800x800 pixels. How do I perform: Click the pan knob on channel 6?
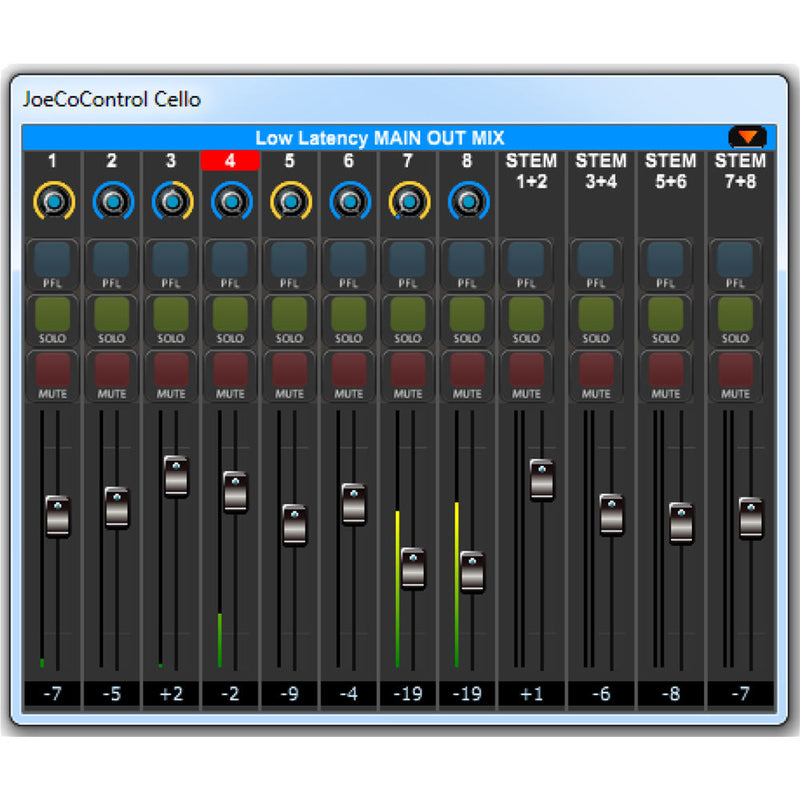pyautogui.click(x=349, y=201)
